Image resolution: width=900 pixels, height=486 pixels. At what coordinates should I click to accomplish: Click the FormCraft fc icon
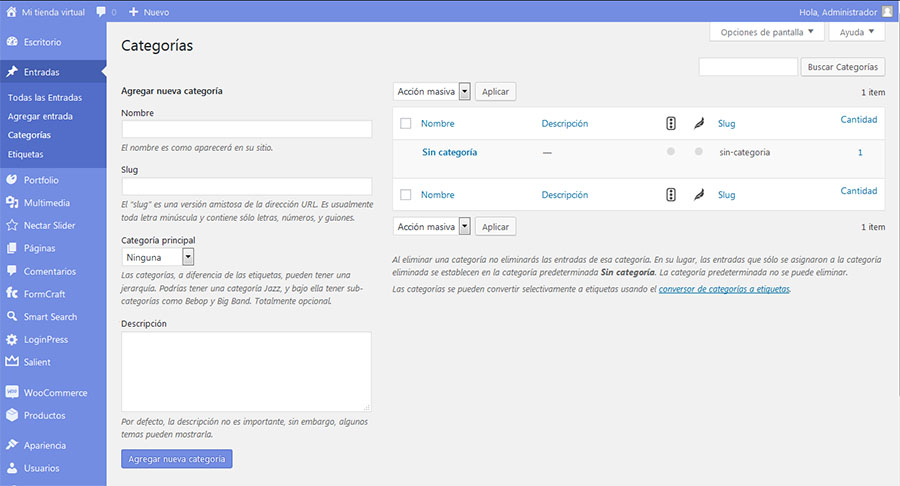click(12, 293)
